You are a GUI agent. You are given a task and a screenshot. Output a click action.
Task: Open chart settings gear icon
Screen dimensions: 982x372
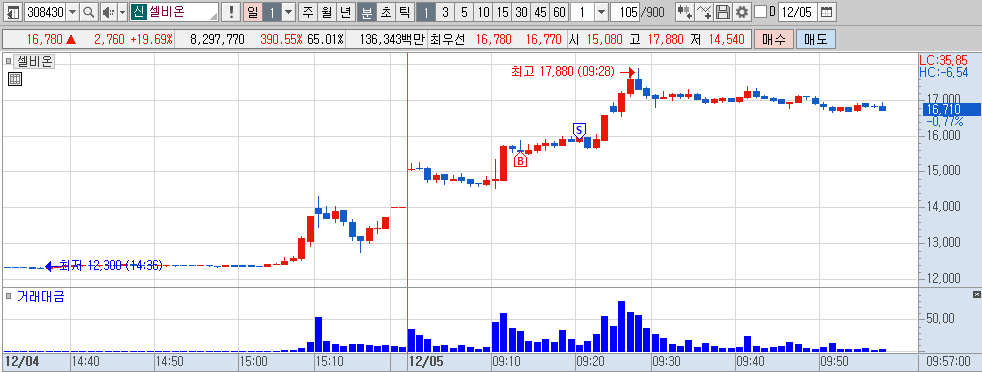742,11
